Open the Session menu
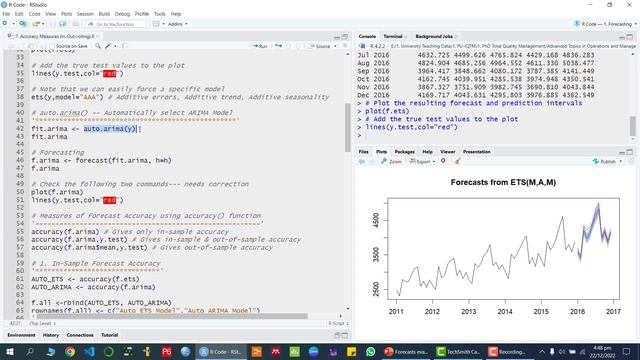This screenshot has width=640, height=360. point(85,14)
